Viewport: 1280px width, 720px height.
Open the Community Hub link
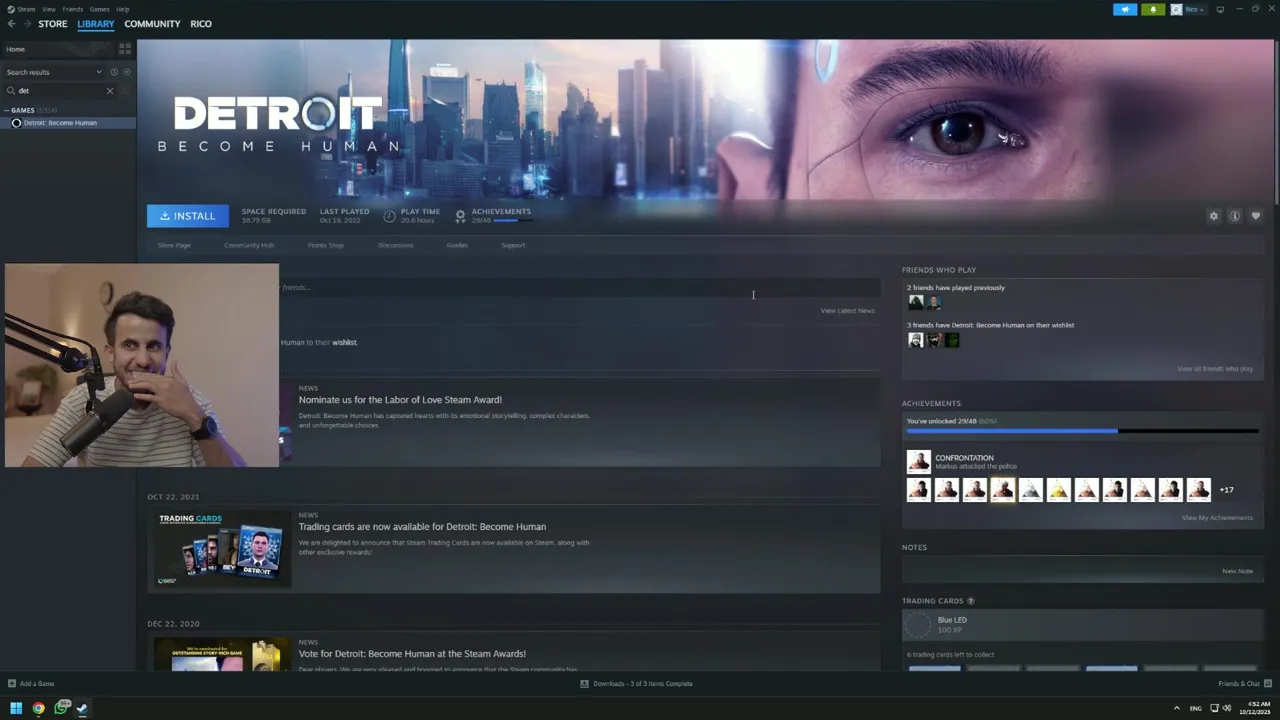point(249,245)
